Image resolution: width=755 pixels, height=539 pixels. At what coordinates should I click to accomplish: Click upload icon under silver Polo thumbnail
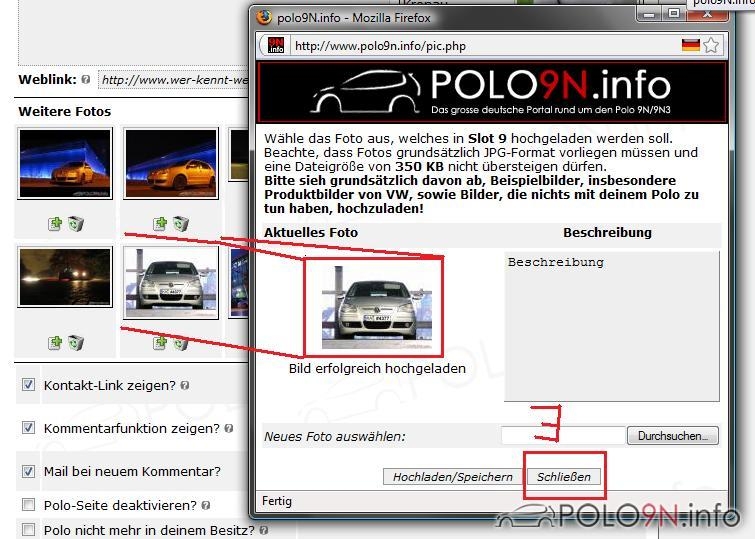coord(160,342)
